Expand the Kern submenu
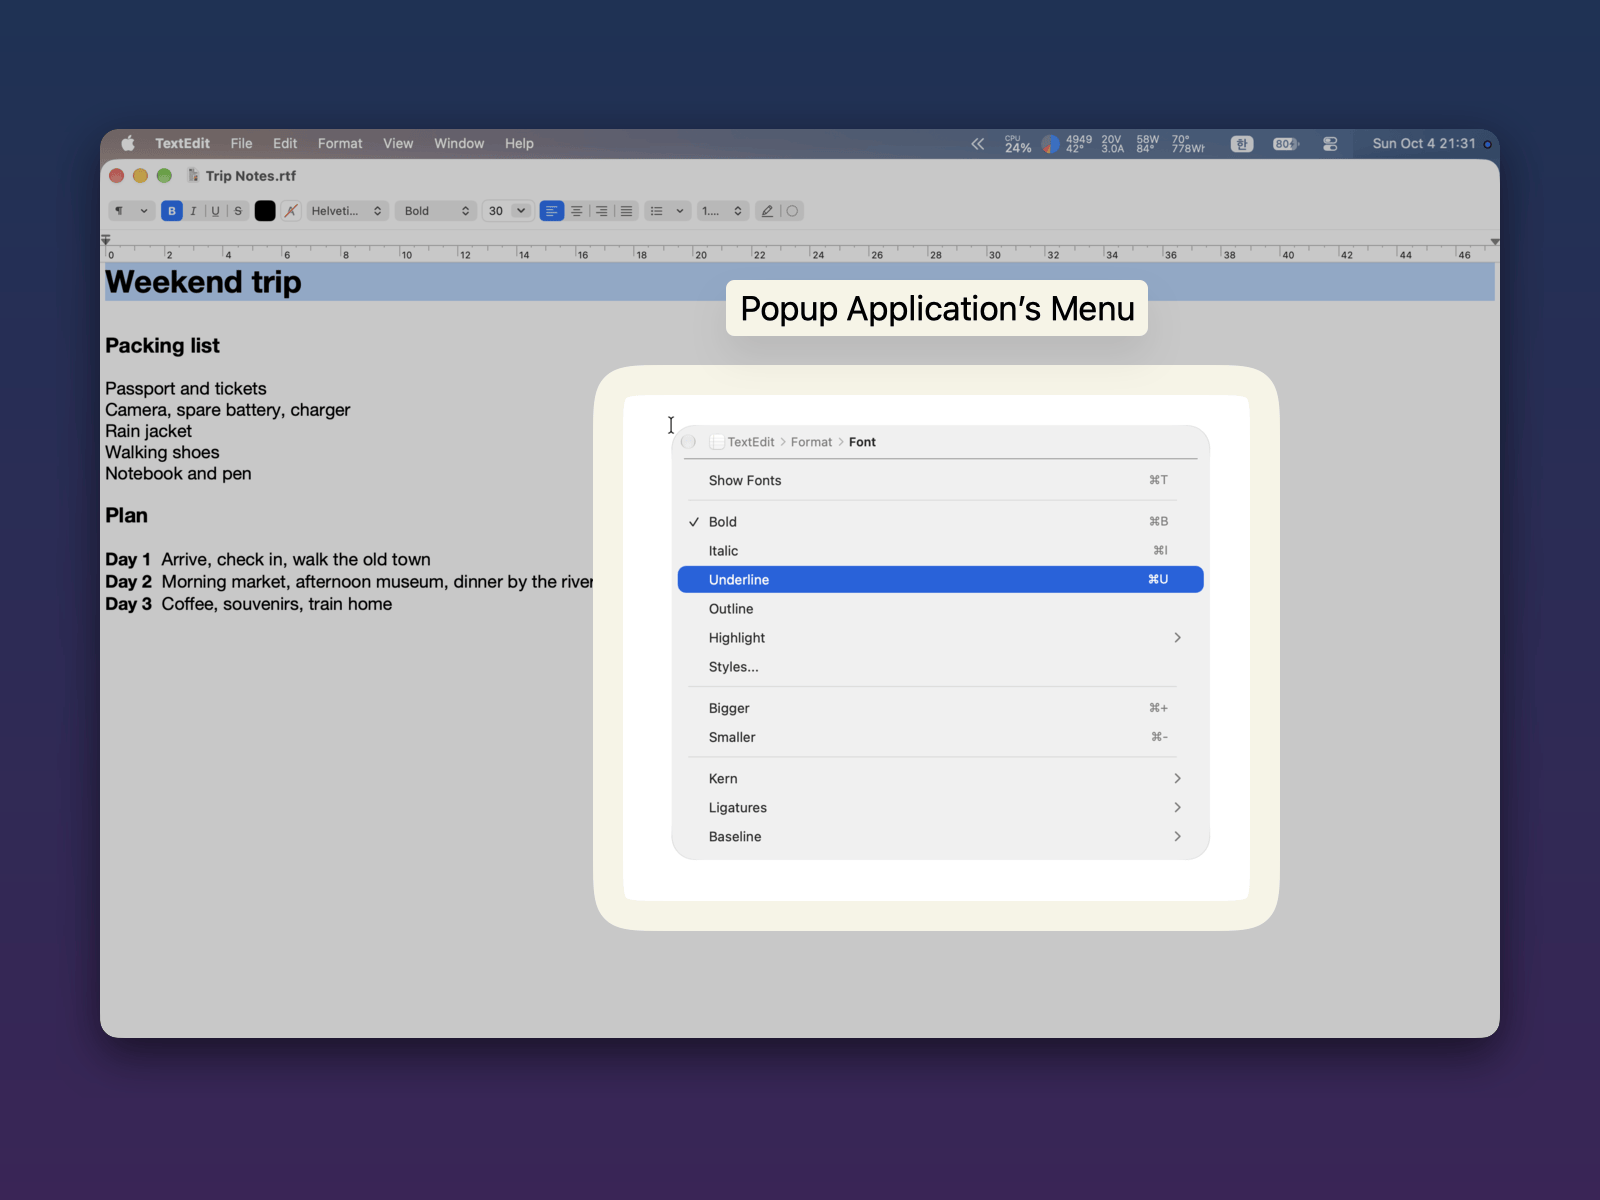 click(x=940, y=779)
